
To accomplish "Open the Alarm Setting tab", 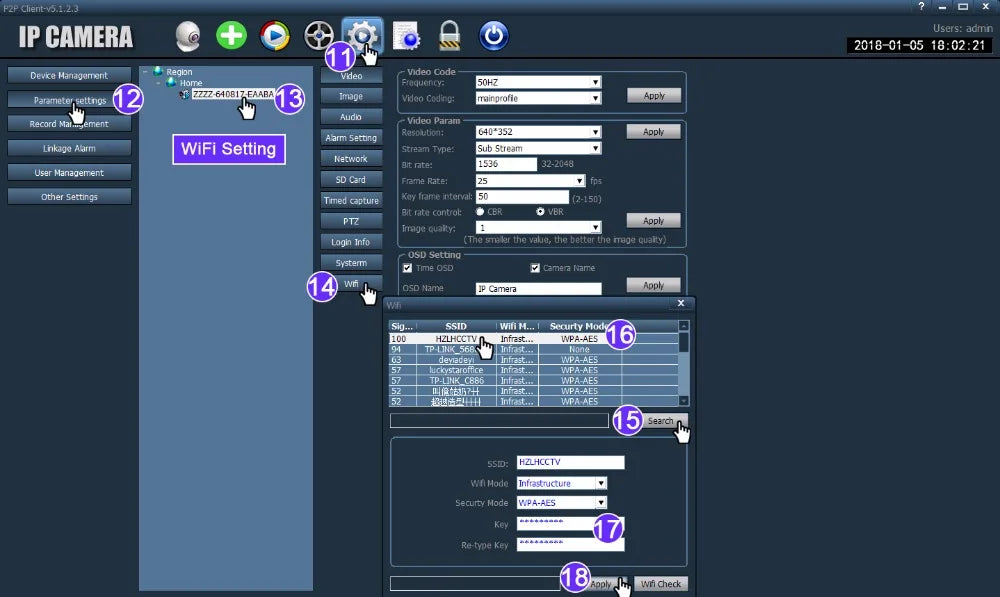I will [x=351, y=138].
